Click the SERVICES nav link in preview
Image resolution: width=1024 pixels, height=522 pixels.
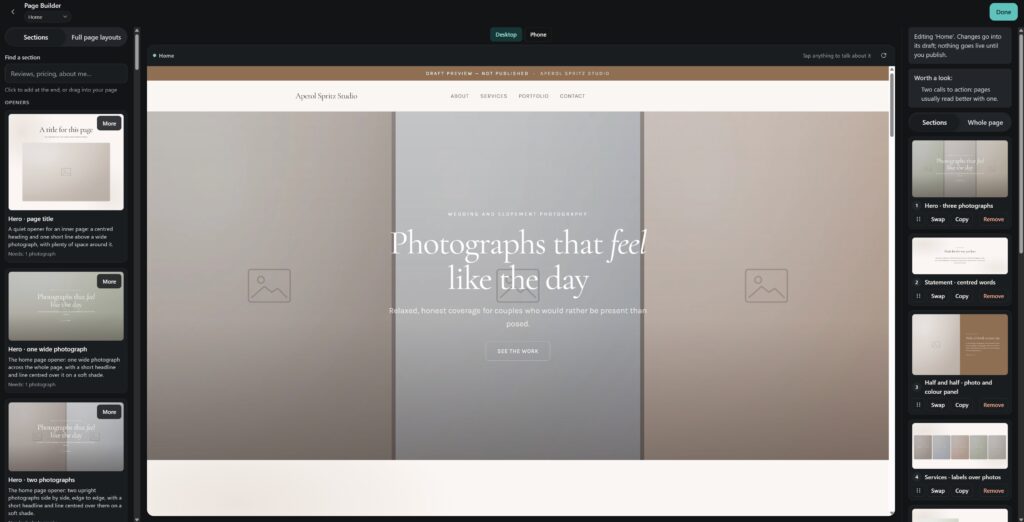[494, 96]
